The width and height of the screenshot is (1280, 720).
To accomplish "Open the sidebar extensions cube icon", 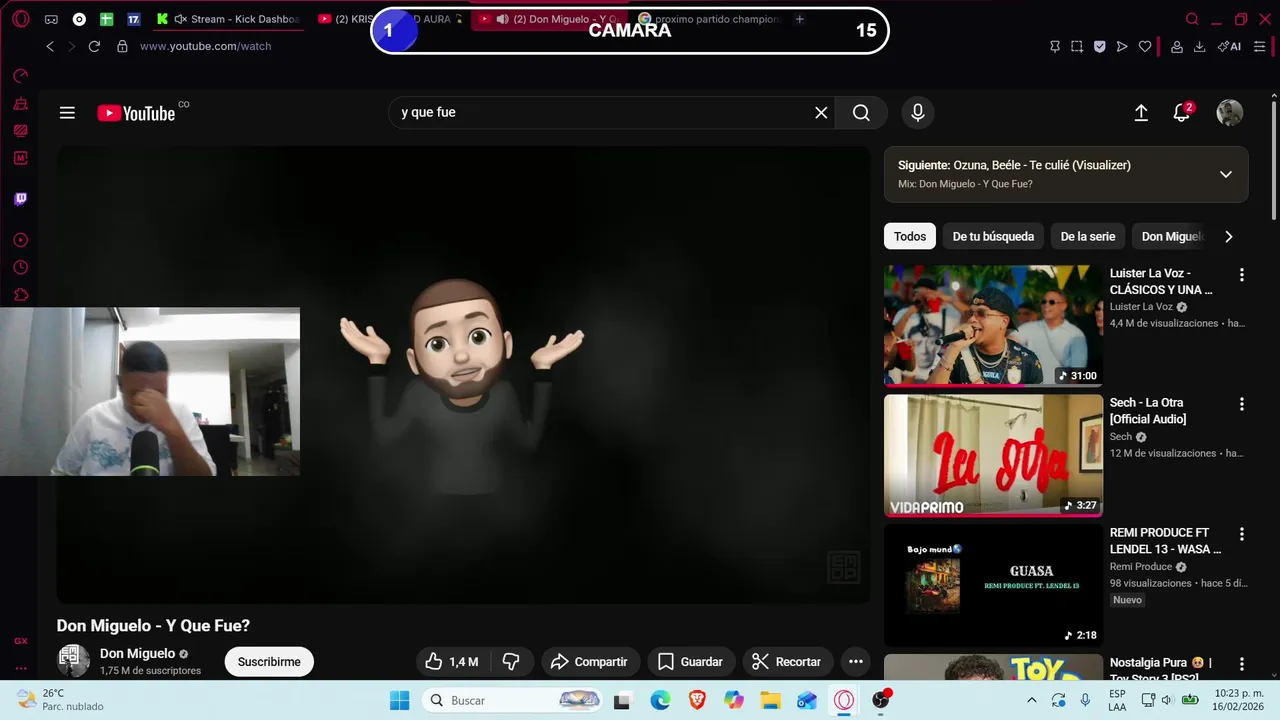I will point(21,294).
